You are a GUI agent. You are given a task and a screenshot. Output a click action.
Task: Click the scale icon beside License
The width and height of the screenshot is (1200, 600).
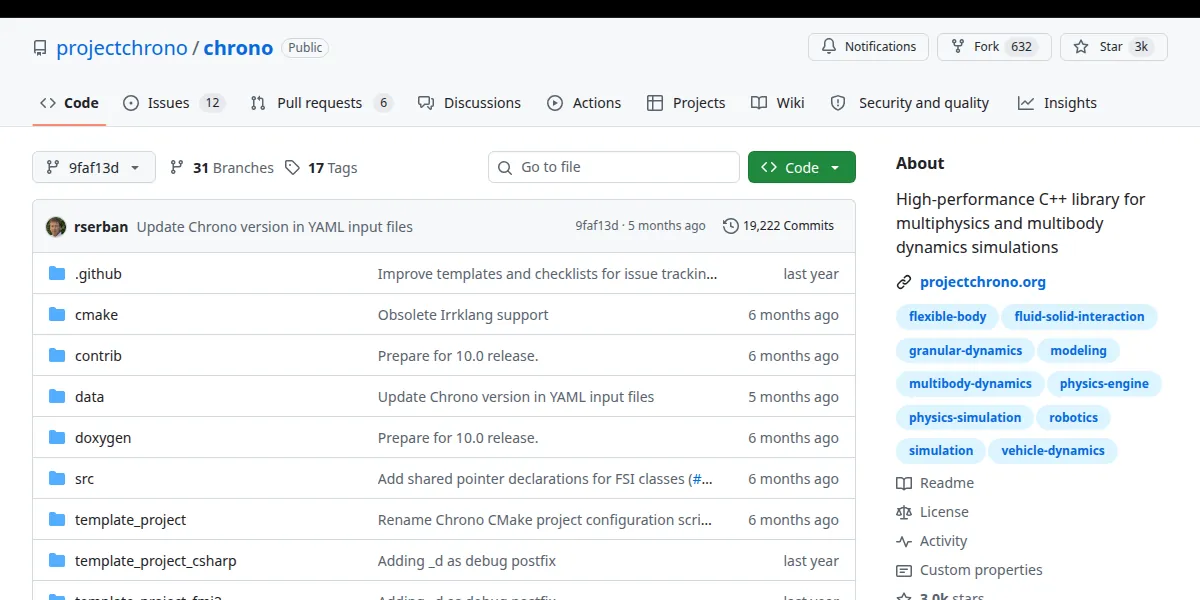tap(904, 512)
